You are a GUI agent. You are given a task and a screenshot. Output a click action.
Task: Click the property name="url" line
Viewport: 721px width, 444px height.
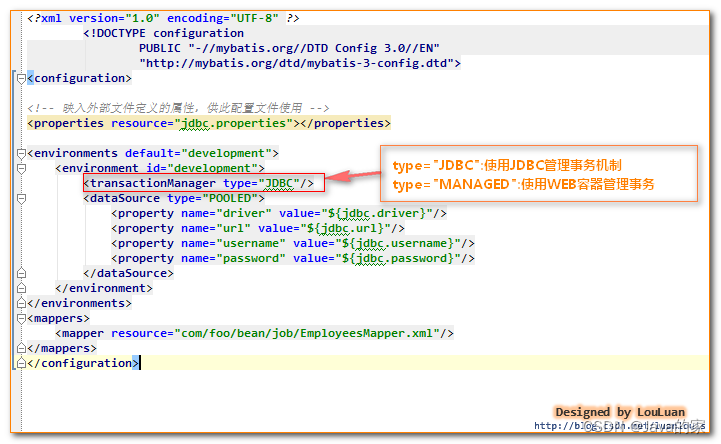click(258, 228)
